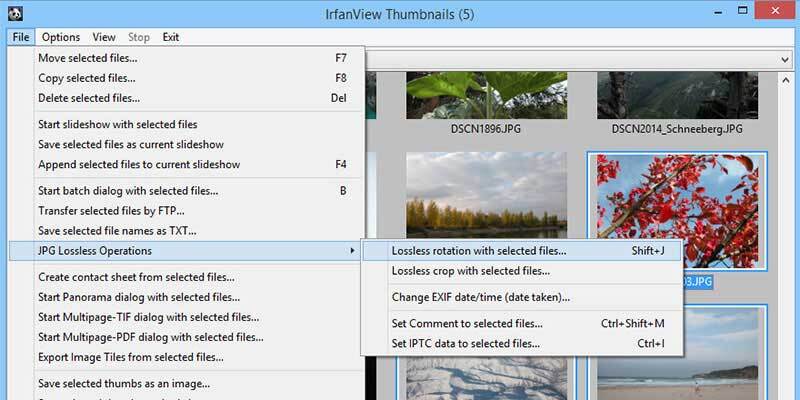Expand JPG Lossless Operations submenu
Image resolution: width=800 pixels, height=400 pixels.
tap(187, 251)
